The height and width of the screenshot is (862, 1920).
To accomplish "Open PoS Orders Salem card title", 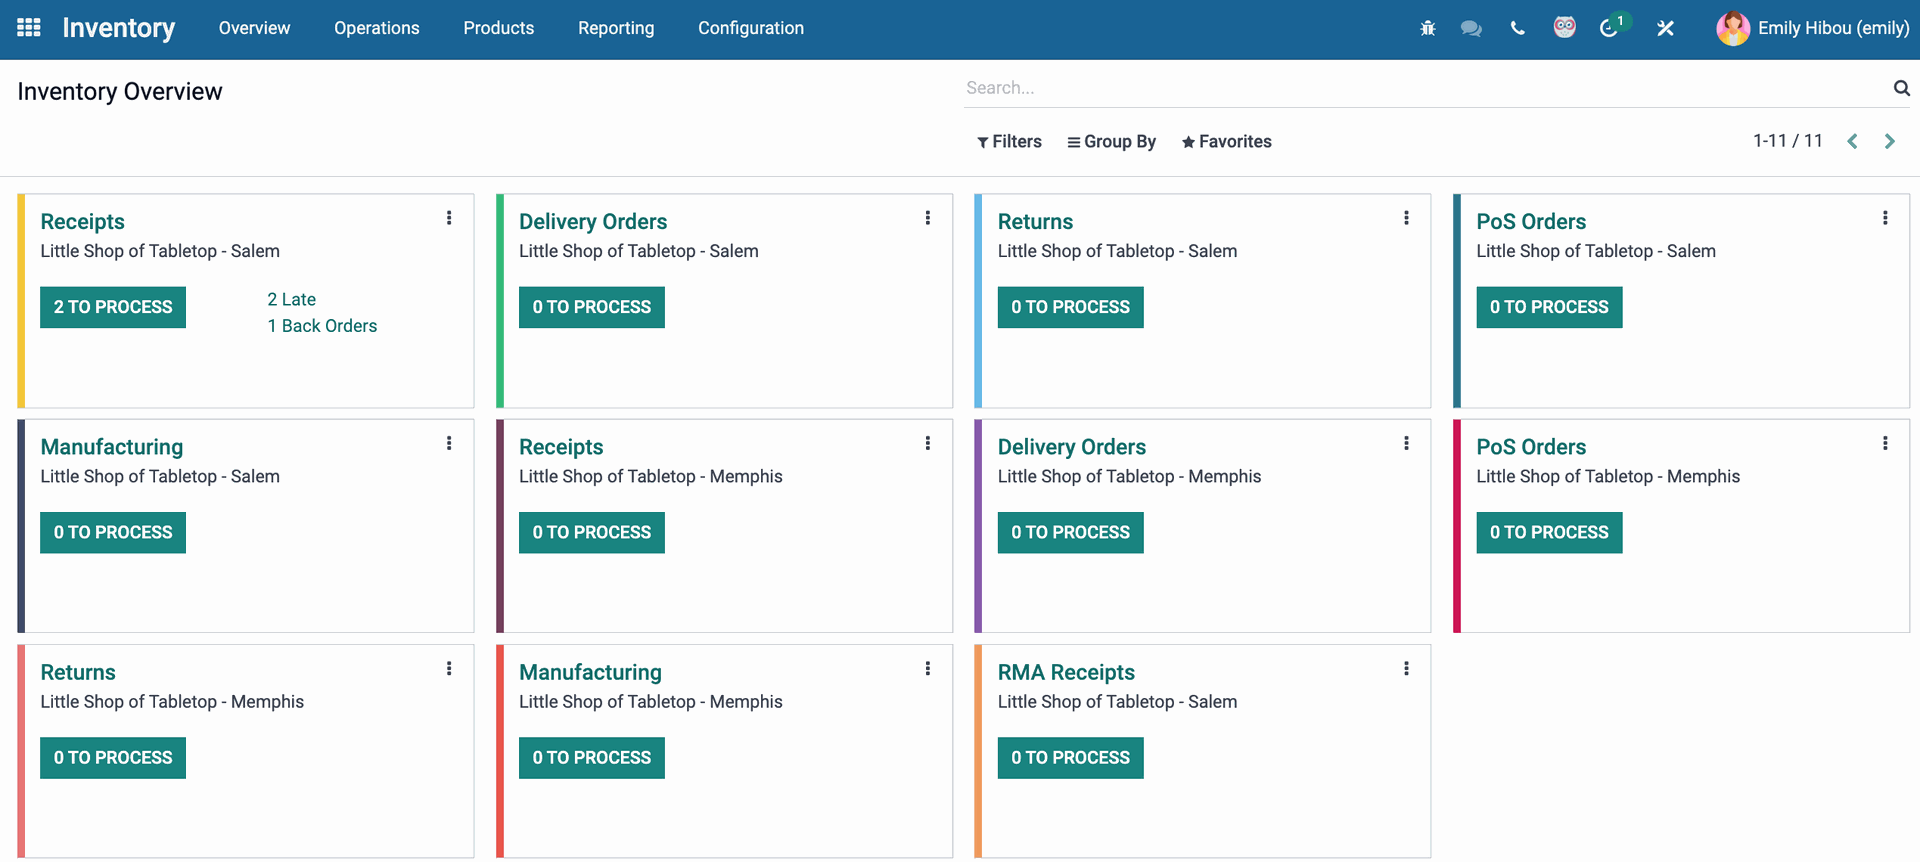I will tap(1531, 221).
